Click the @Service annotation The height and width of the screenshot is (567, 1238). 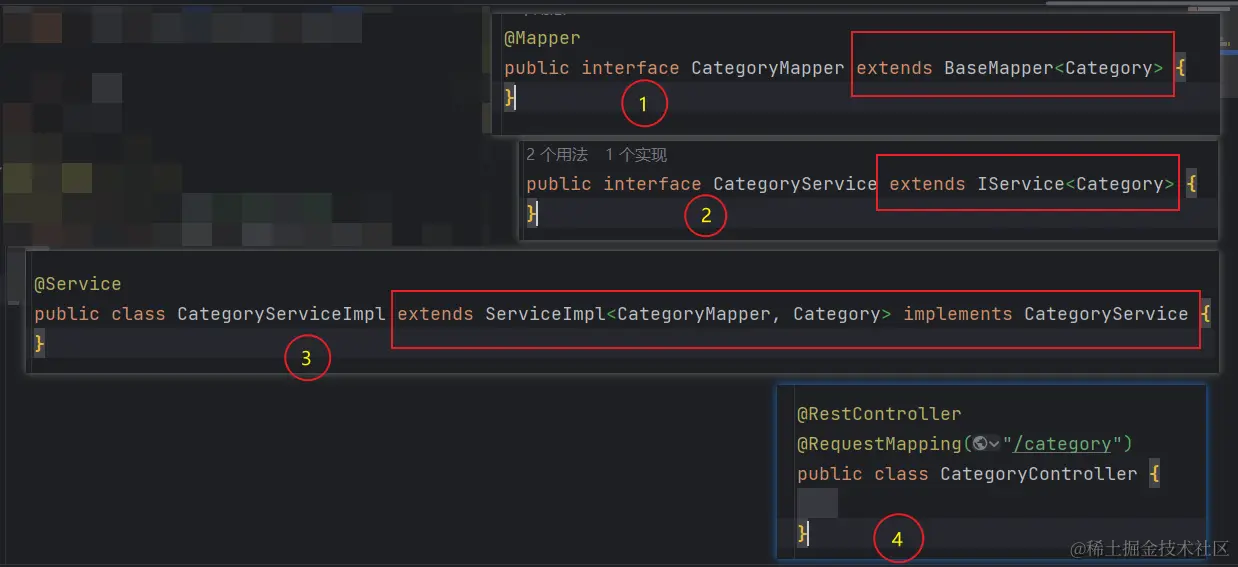click(77, 284)
